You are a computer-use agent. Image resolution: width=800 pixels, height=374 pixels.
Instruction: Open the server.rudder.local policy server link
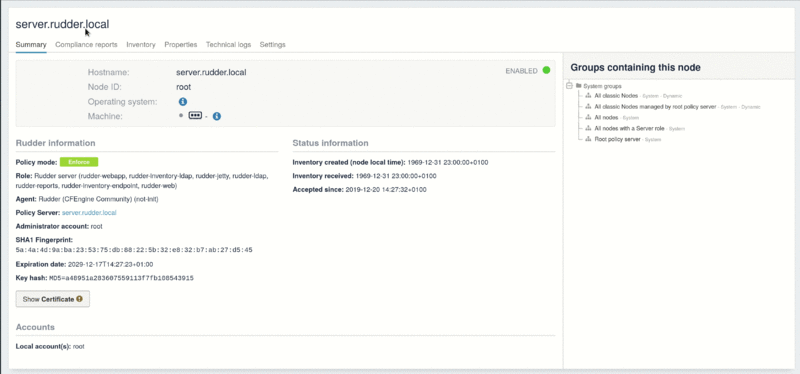pos(89,213)
